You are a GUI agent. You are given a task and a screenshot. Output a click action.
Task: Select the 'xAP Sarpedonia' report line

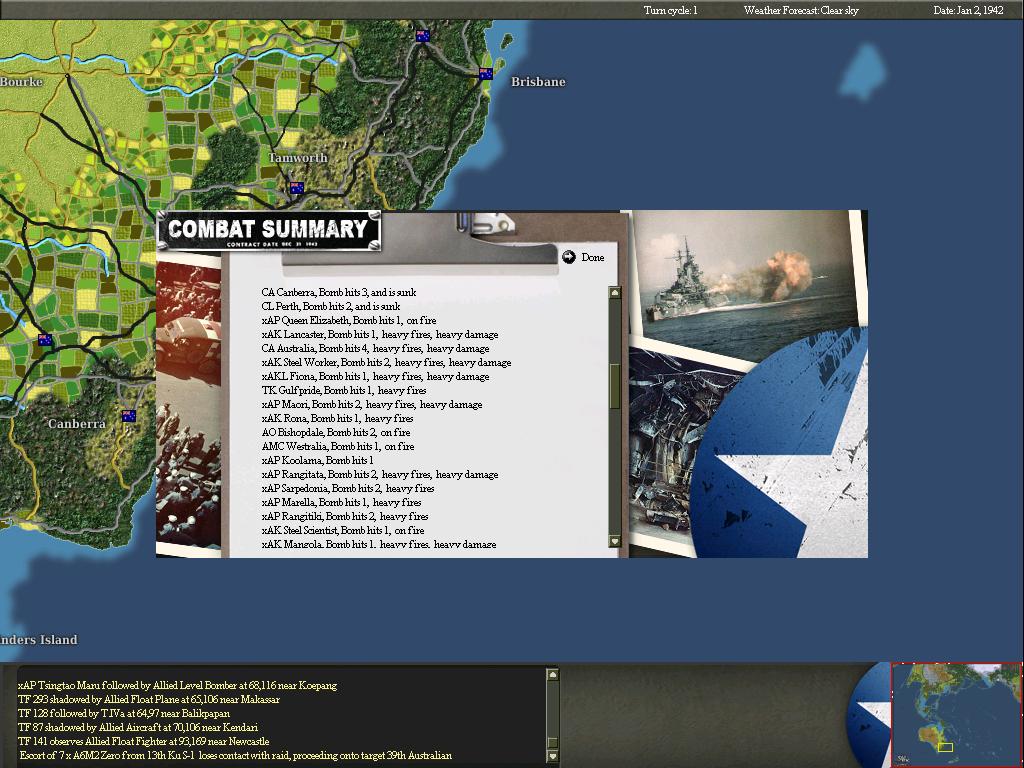(347, 488)
